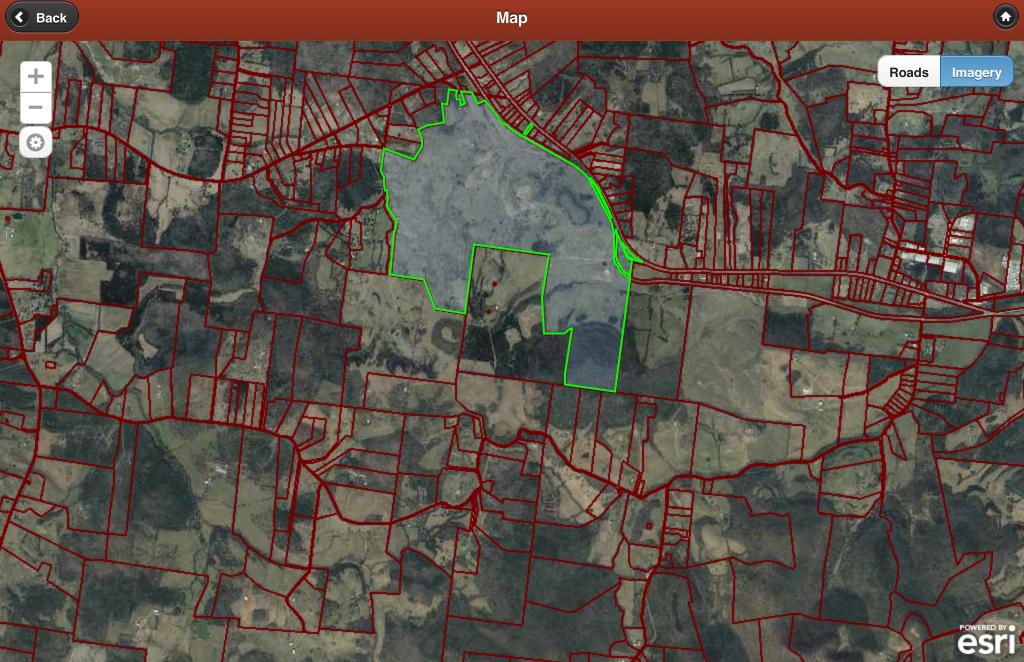Image resolution: width=1024 pixels, height=662 pixels.
Task: Click the 'Powered by' text above esri
Action: click(985, 628)
